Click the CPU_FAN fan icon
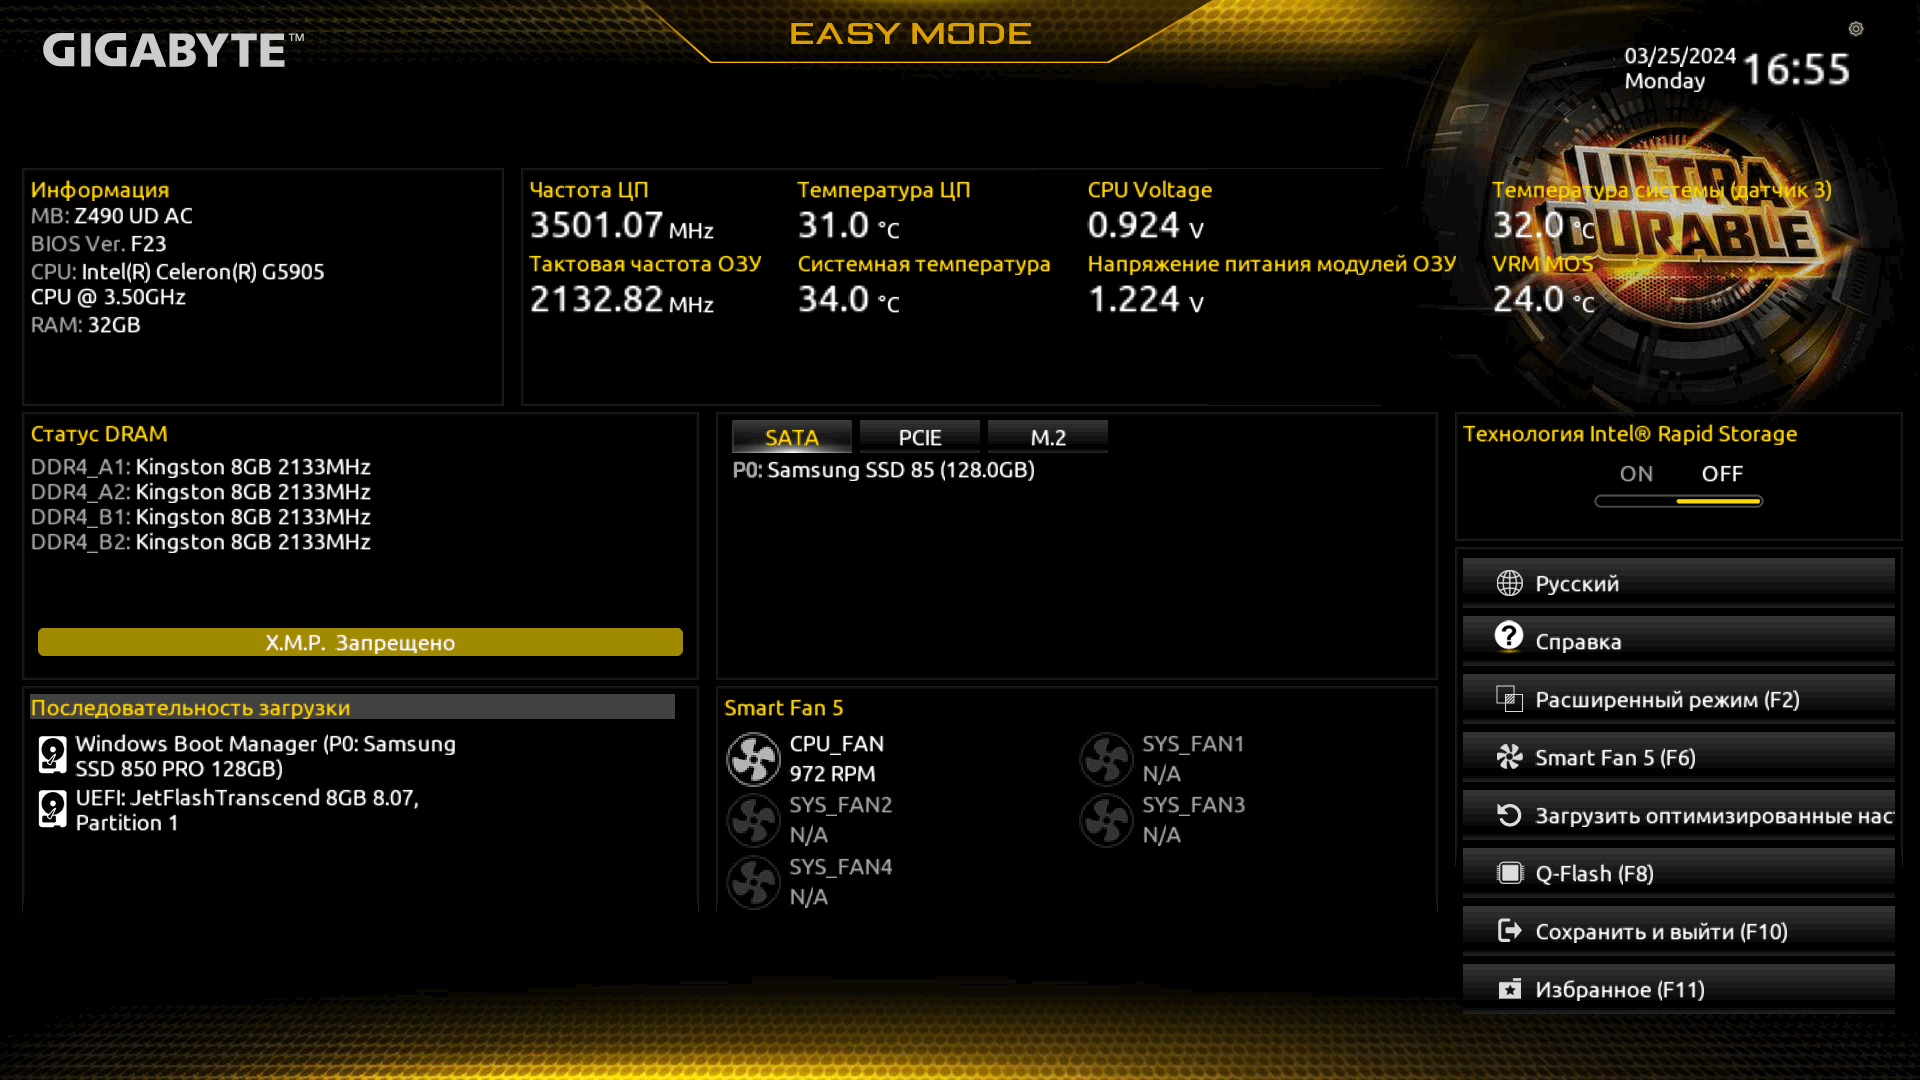 753,759
